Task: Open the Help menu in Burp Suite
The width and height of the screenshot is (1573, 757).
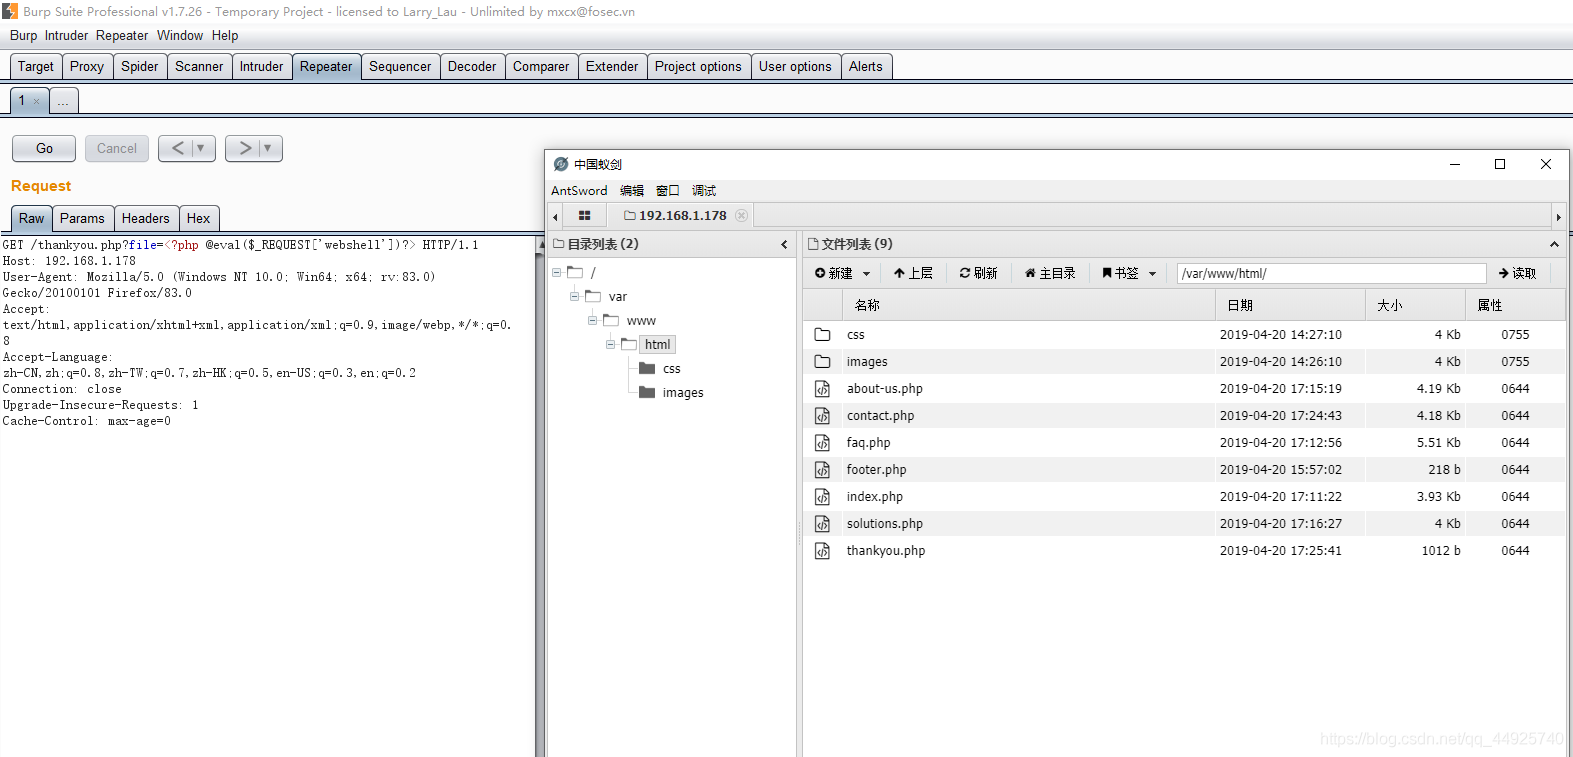Action: tap(225, 36)
